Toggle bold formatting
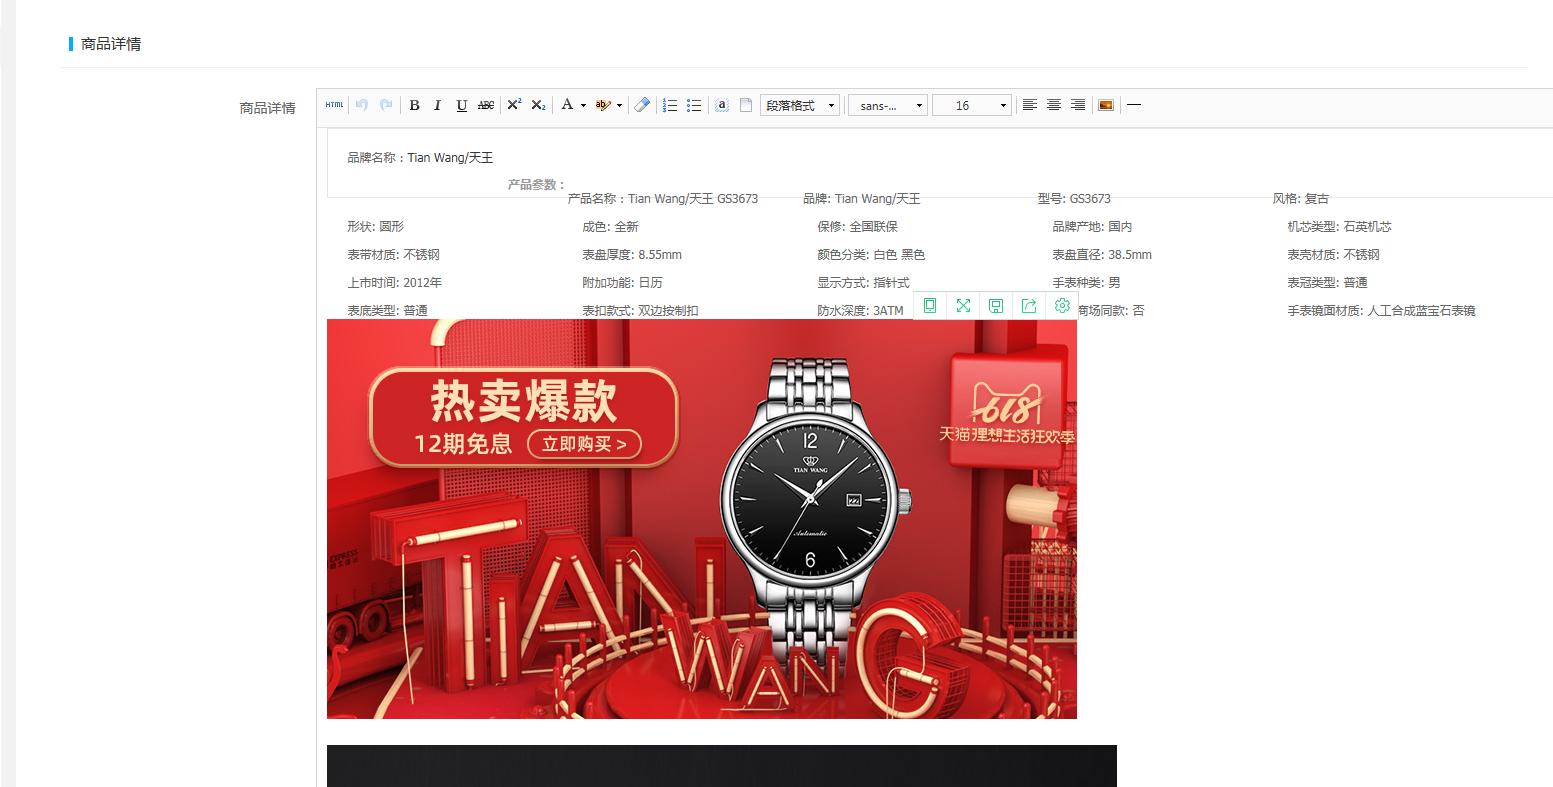Screen dimensions: 1553x787 414,105
